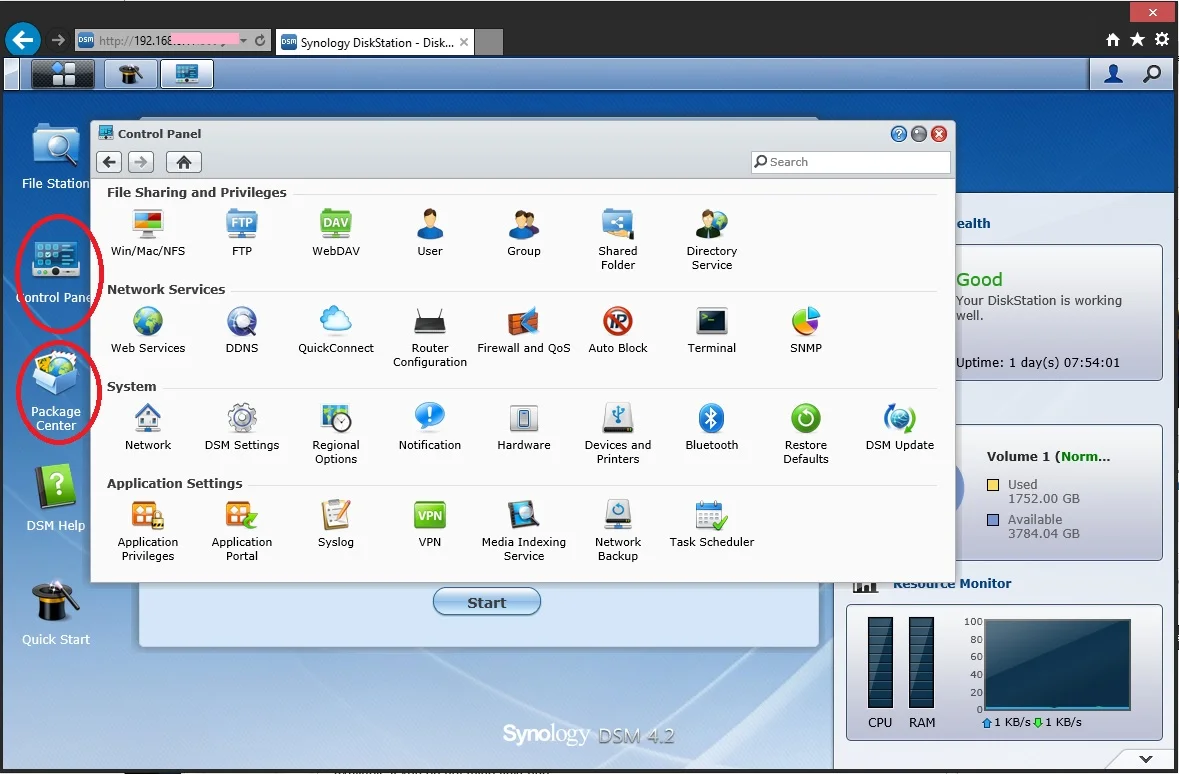1179x774 pixels.
Task: Open the User accounts icon
Action: point(429,232)
